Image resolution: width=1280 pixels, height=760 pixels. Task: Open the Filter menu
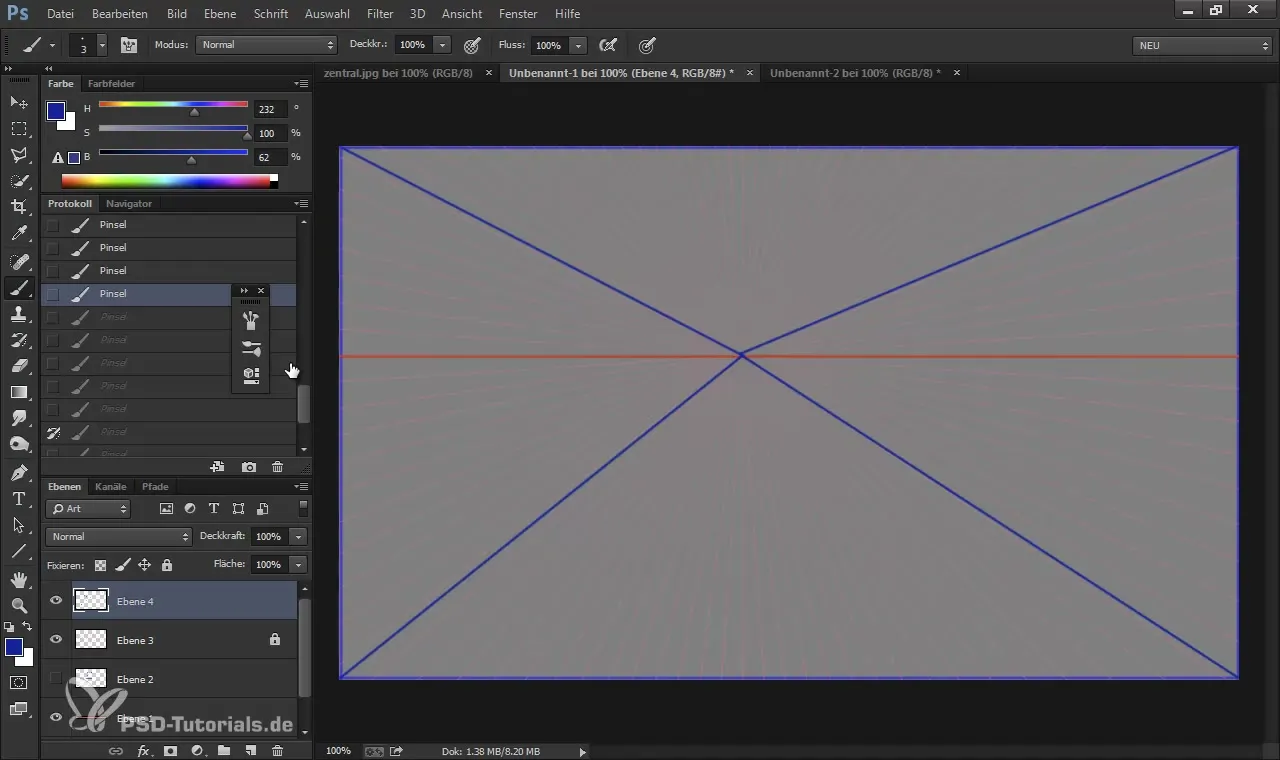[380, 14]
